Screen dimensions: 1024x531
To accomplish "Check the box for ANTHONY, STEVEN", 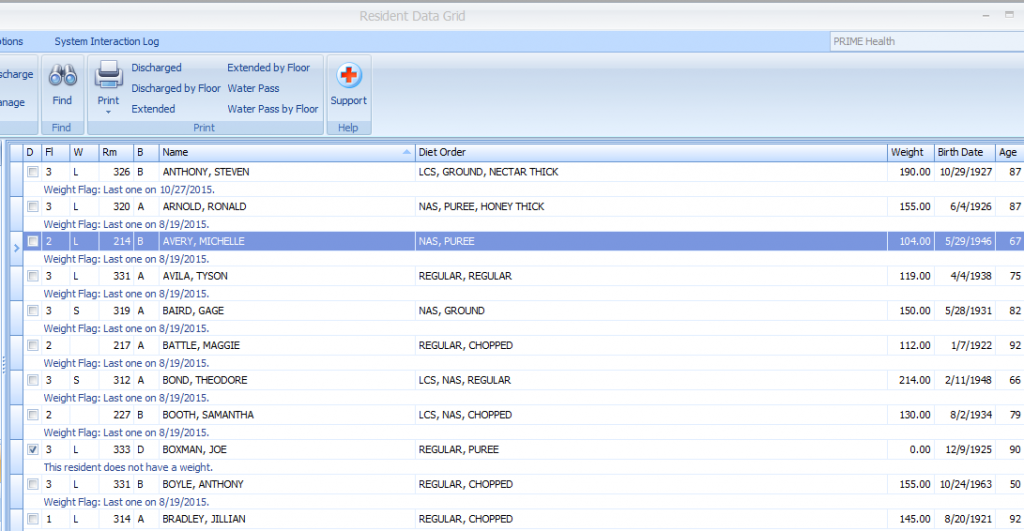I will tap(33, 172).
